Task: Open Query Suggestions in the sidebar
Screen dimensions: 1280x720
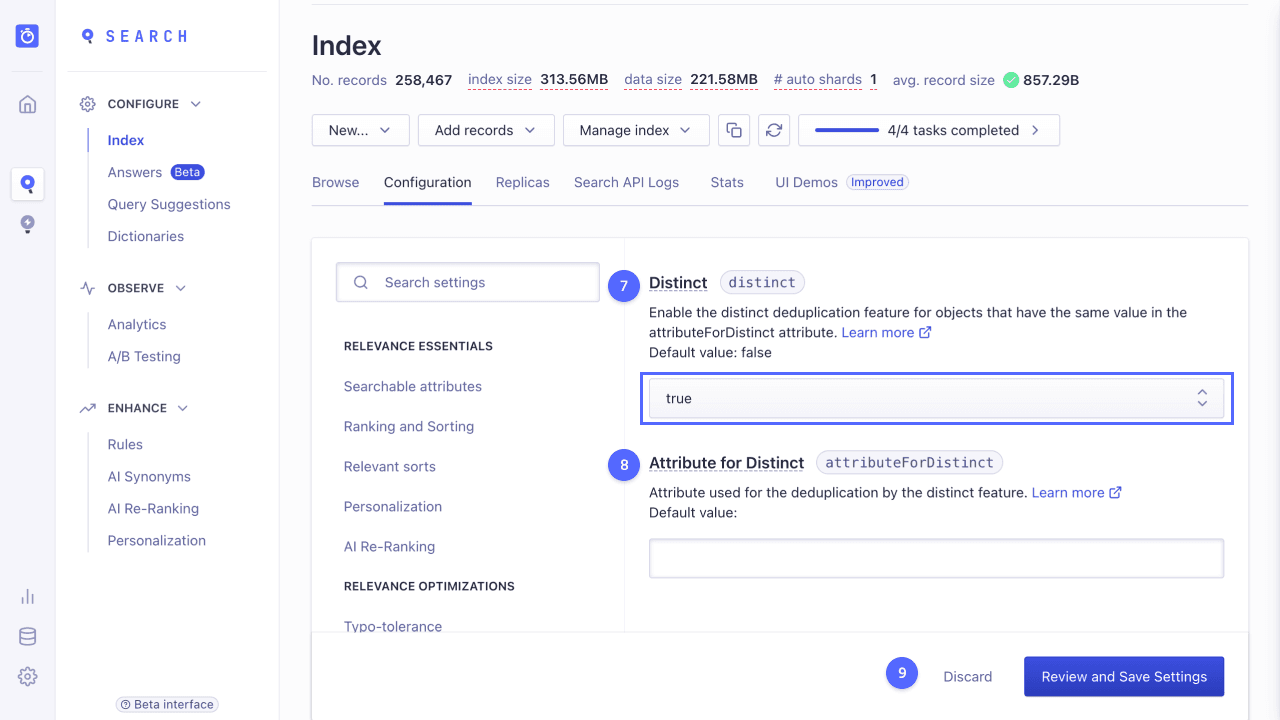Action: click(x=169, y=204)
